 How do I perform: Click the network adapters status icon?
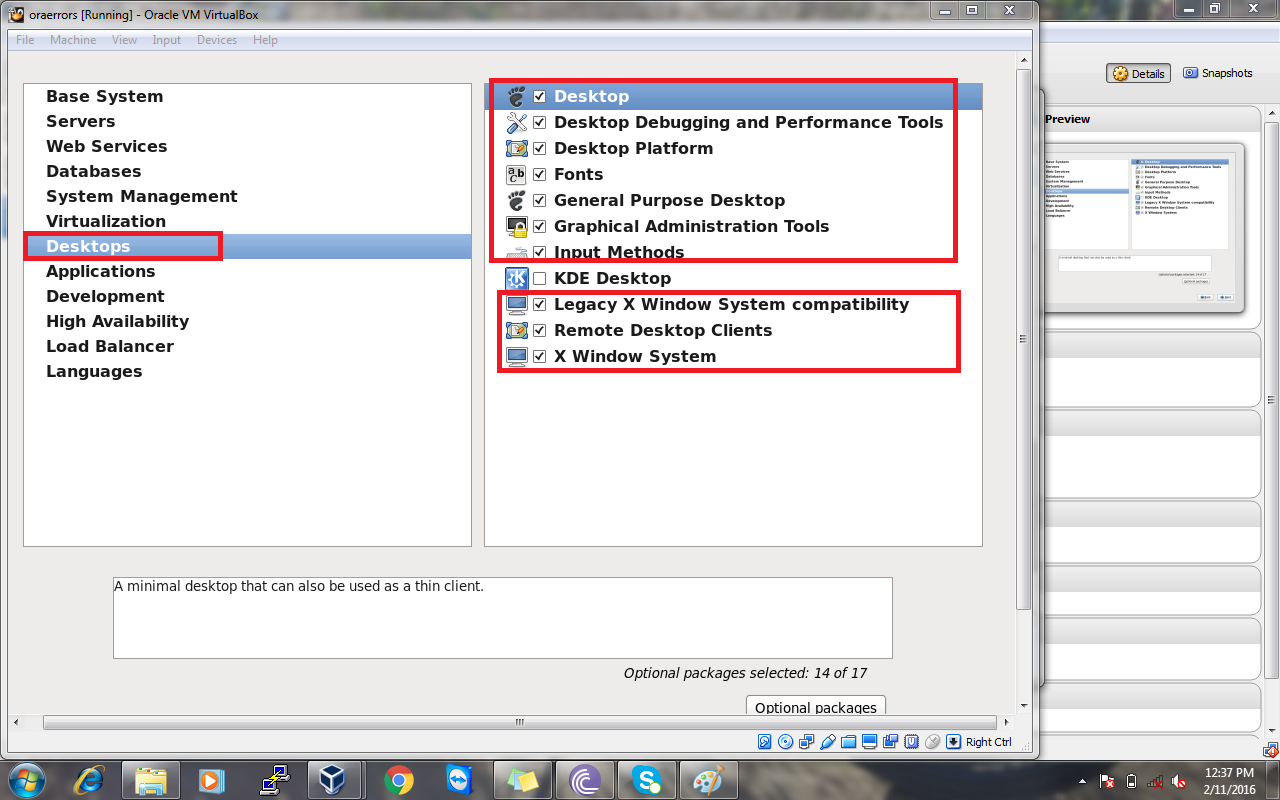pyautogui.click(x=807, y=742)
